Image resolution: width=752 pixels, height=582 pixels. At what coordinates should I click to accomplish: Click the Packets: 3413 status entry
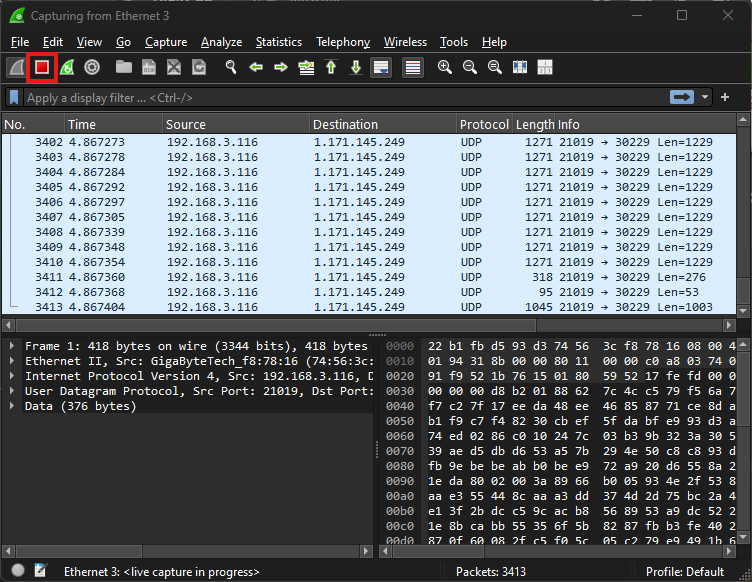491,571
